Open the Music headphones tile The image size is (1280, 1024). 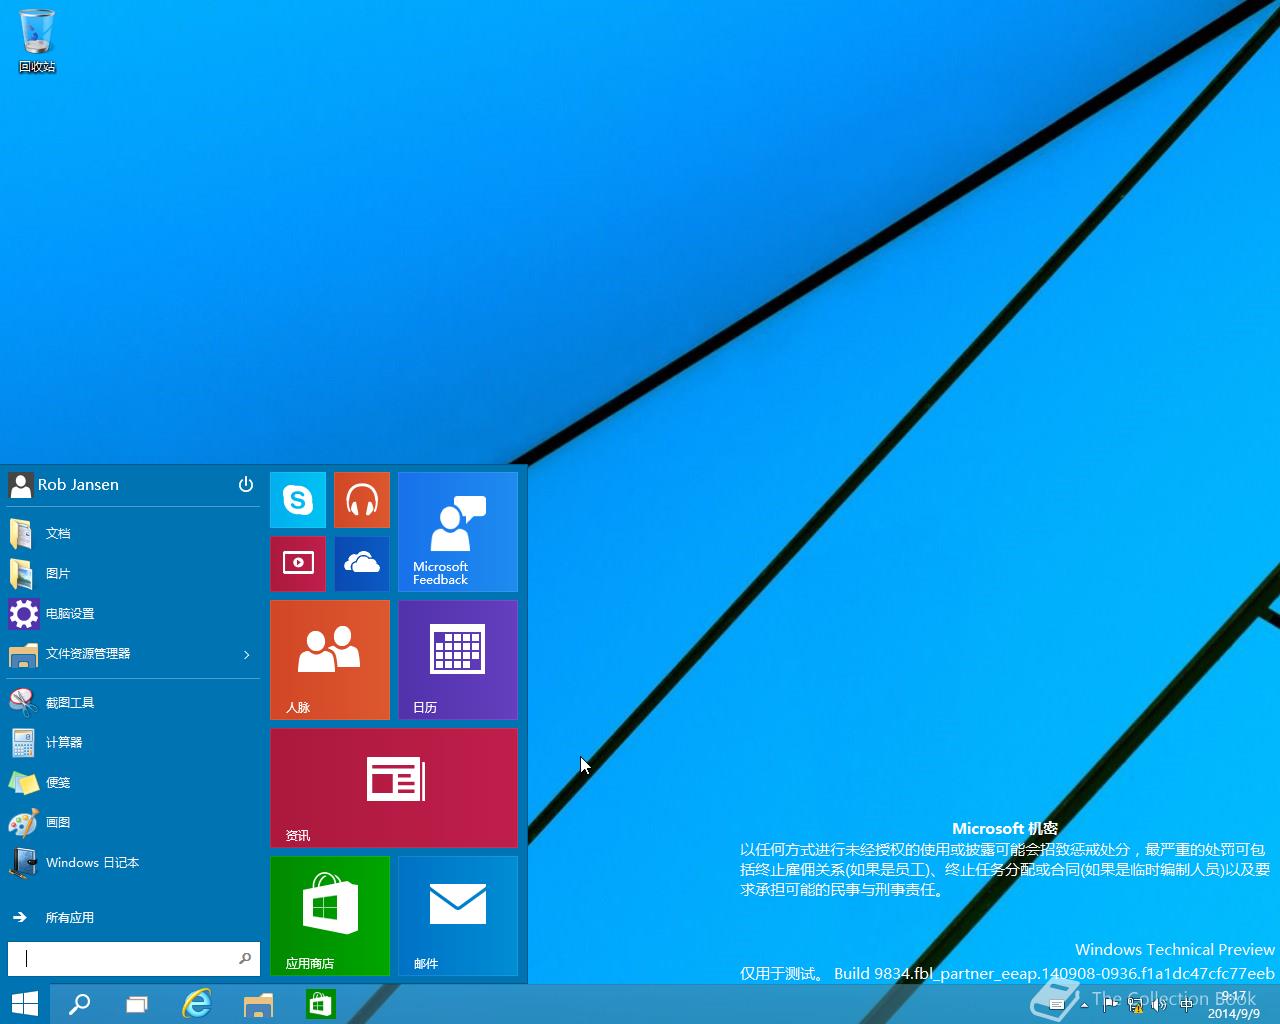tap(362, 499)
